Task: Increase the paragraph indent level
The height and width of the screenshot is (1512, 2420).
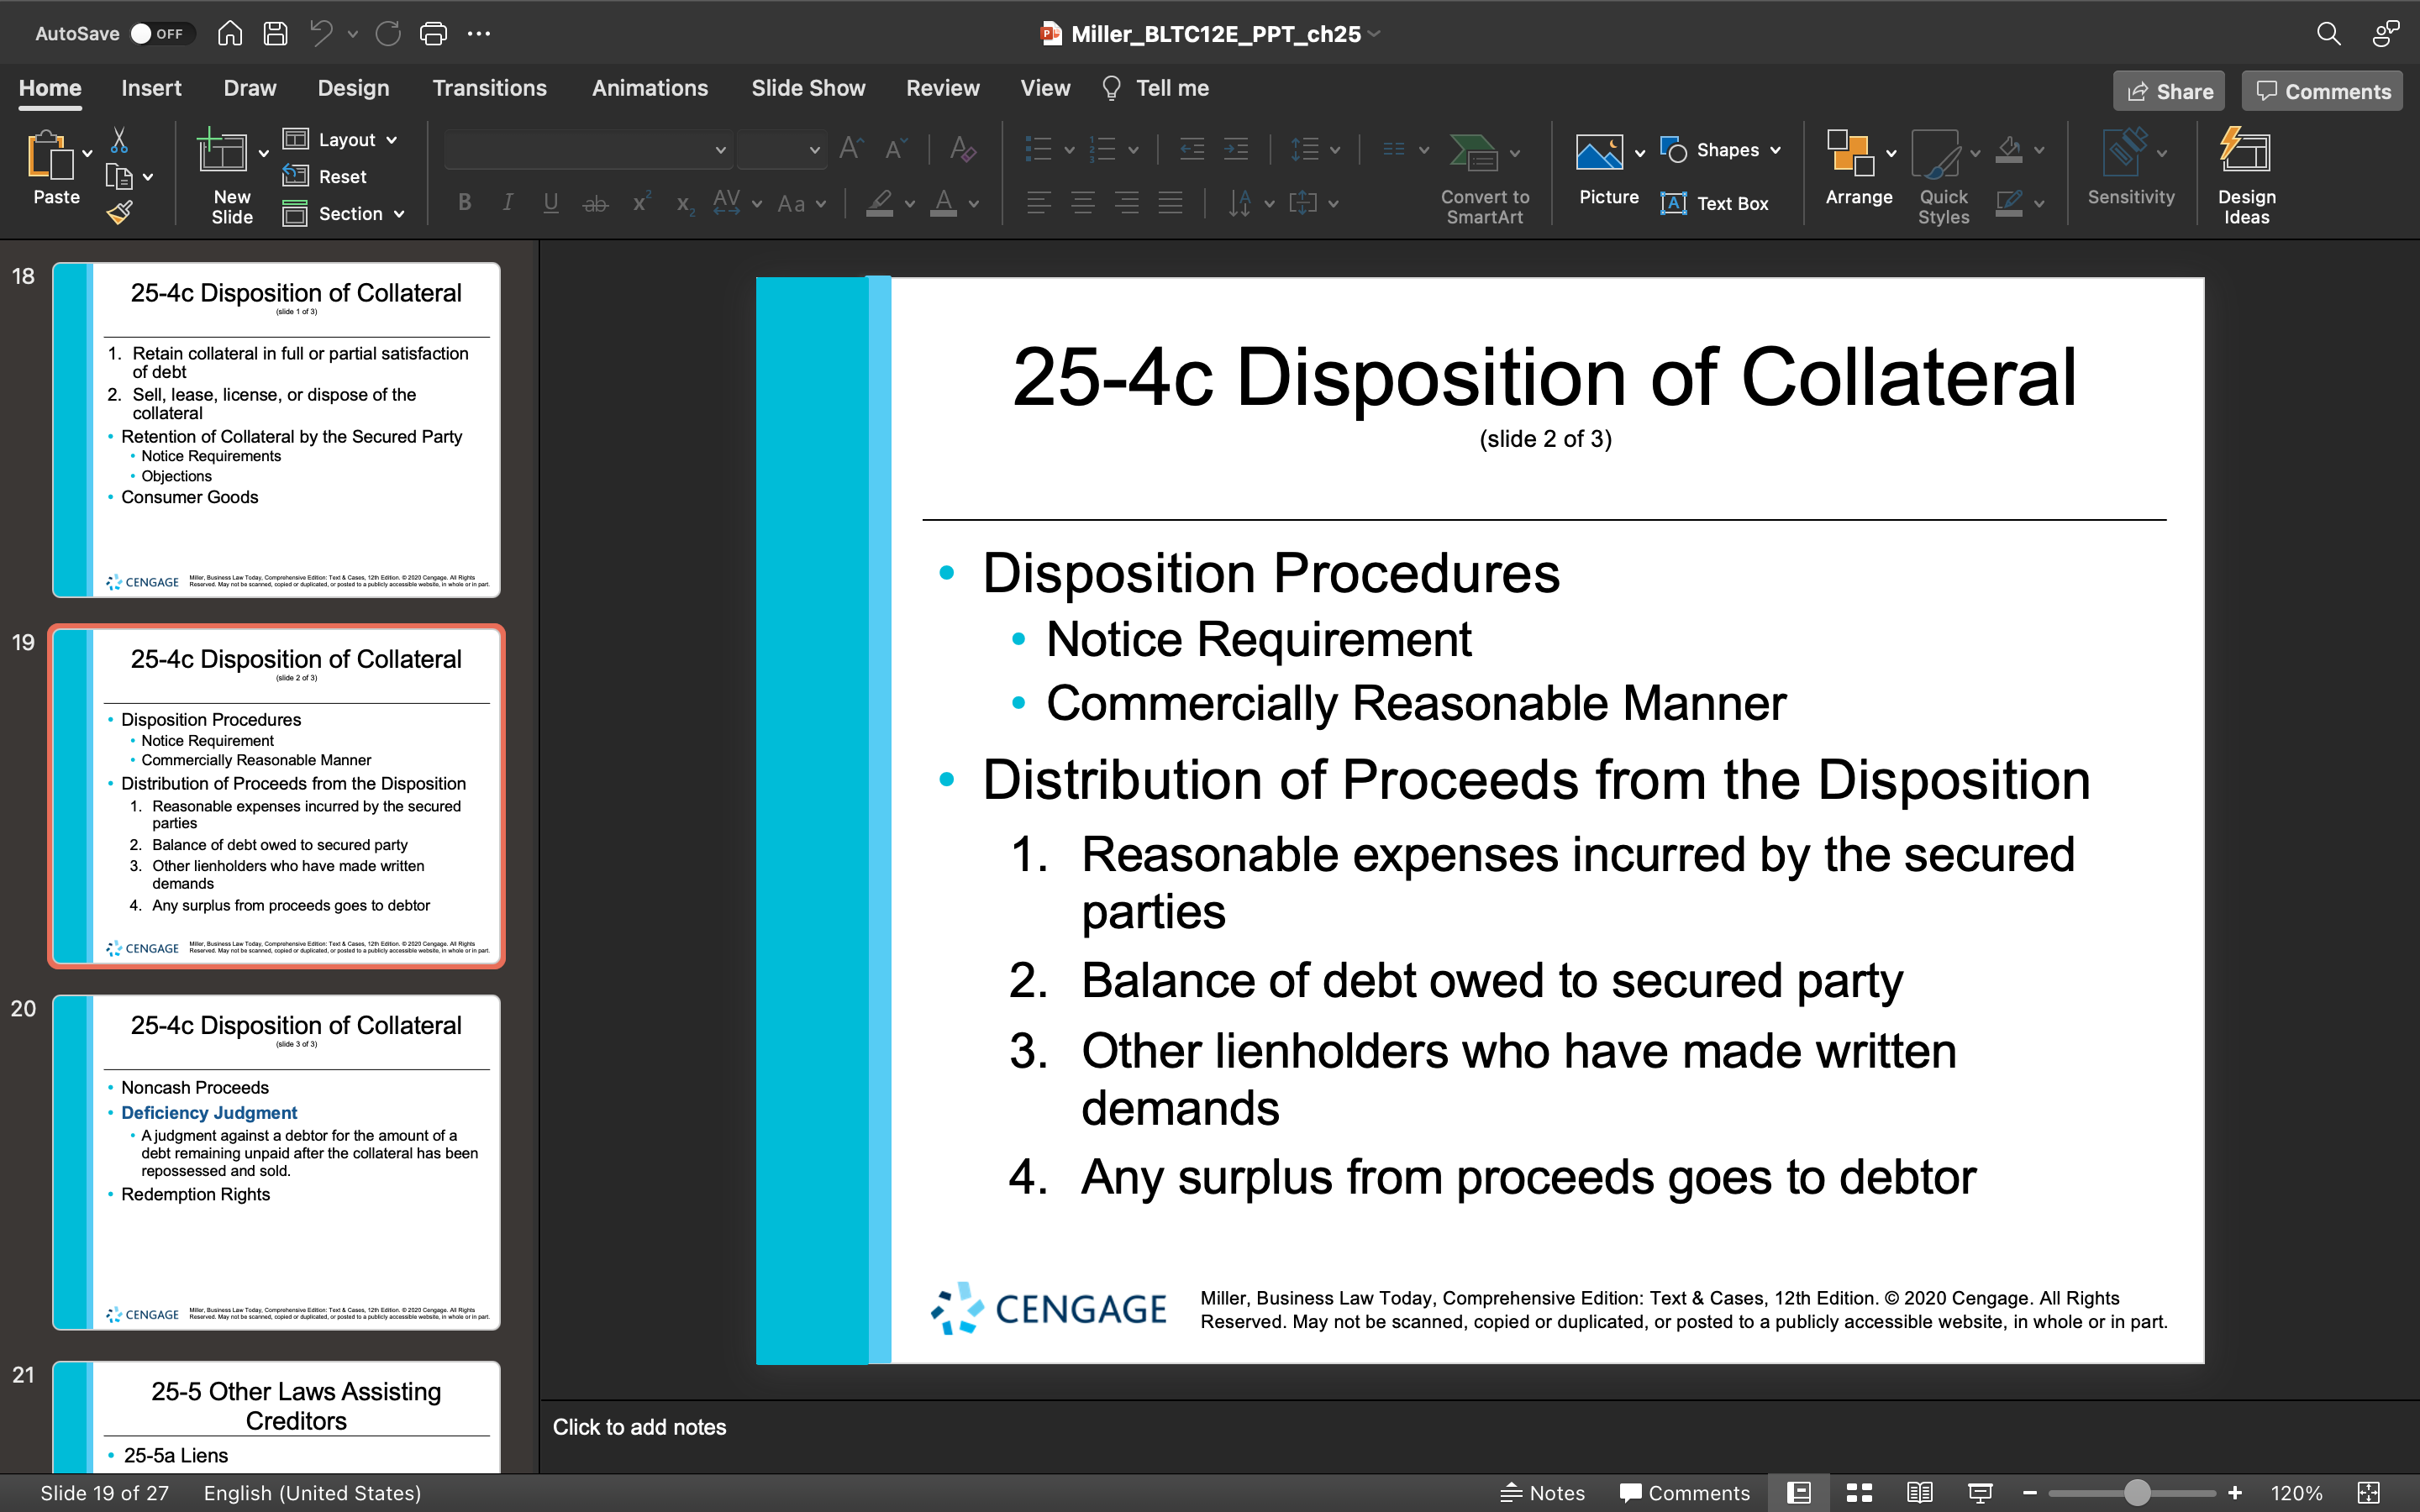Action: 1236,150
